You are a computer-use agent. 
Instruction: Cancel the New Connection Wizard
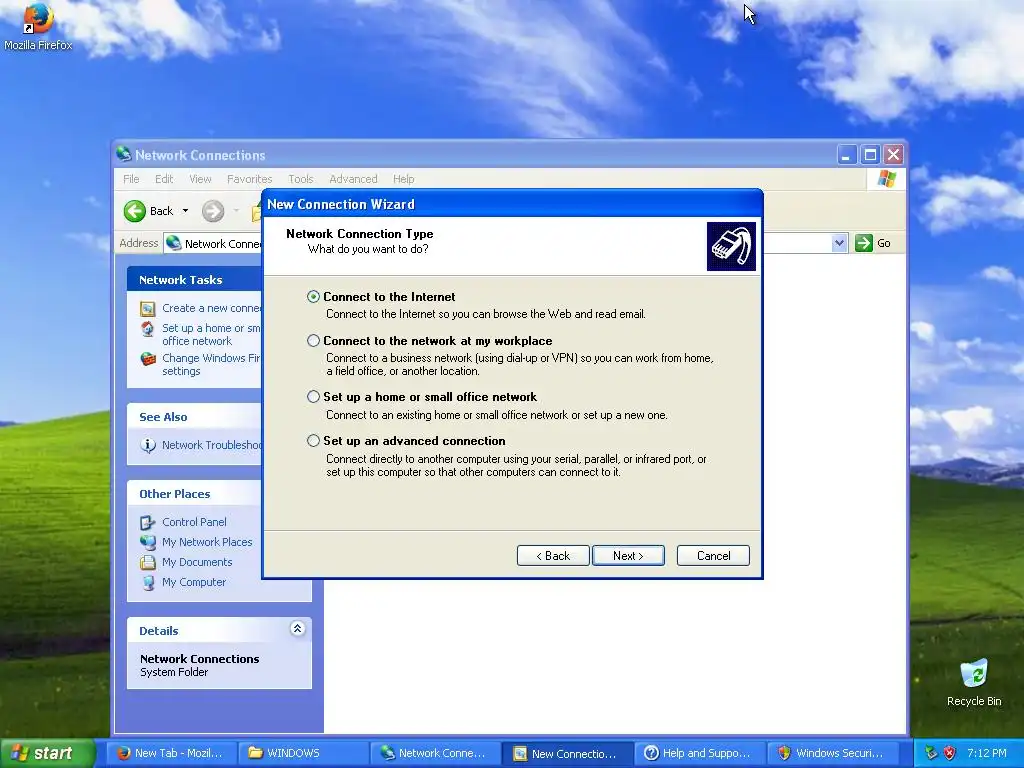tap(713, 556)
